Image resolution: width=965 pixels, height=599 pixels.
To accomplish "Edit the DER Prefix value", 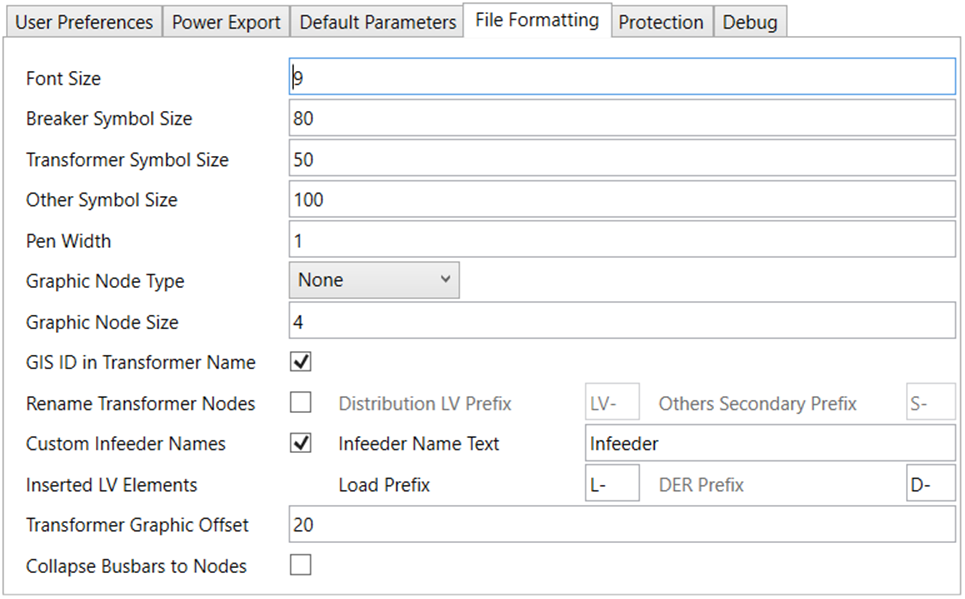I will [930, 483].
